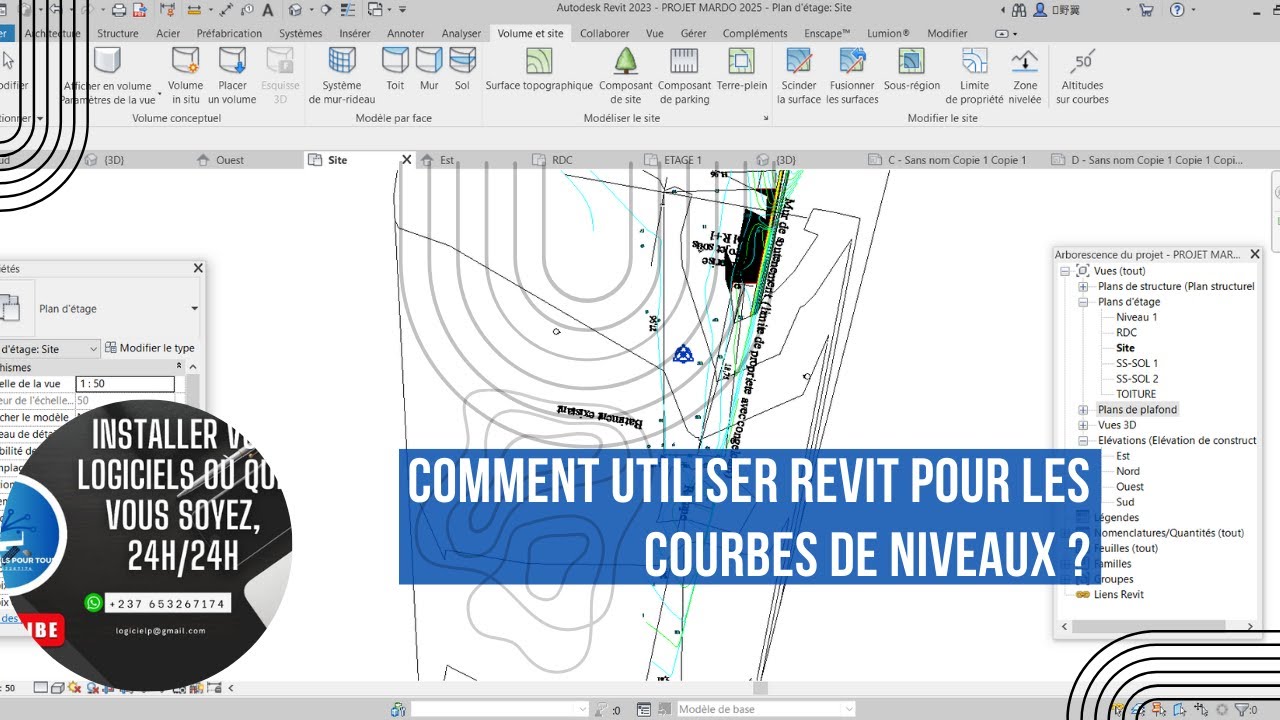The width and height of the screenshot is (1280, 720).
Task: Click the Volume in situ tool
Action: click(186, 76)
